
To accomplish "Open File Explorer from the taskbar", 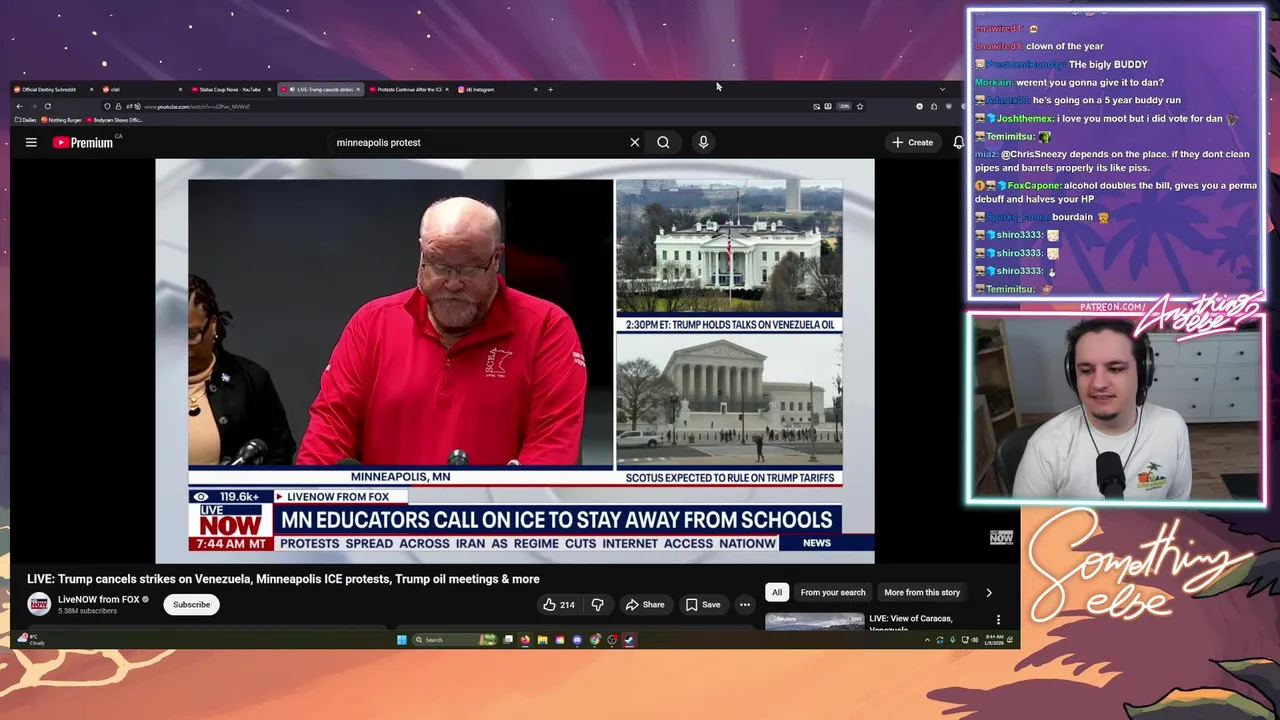I will tap(542, 640).
